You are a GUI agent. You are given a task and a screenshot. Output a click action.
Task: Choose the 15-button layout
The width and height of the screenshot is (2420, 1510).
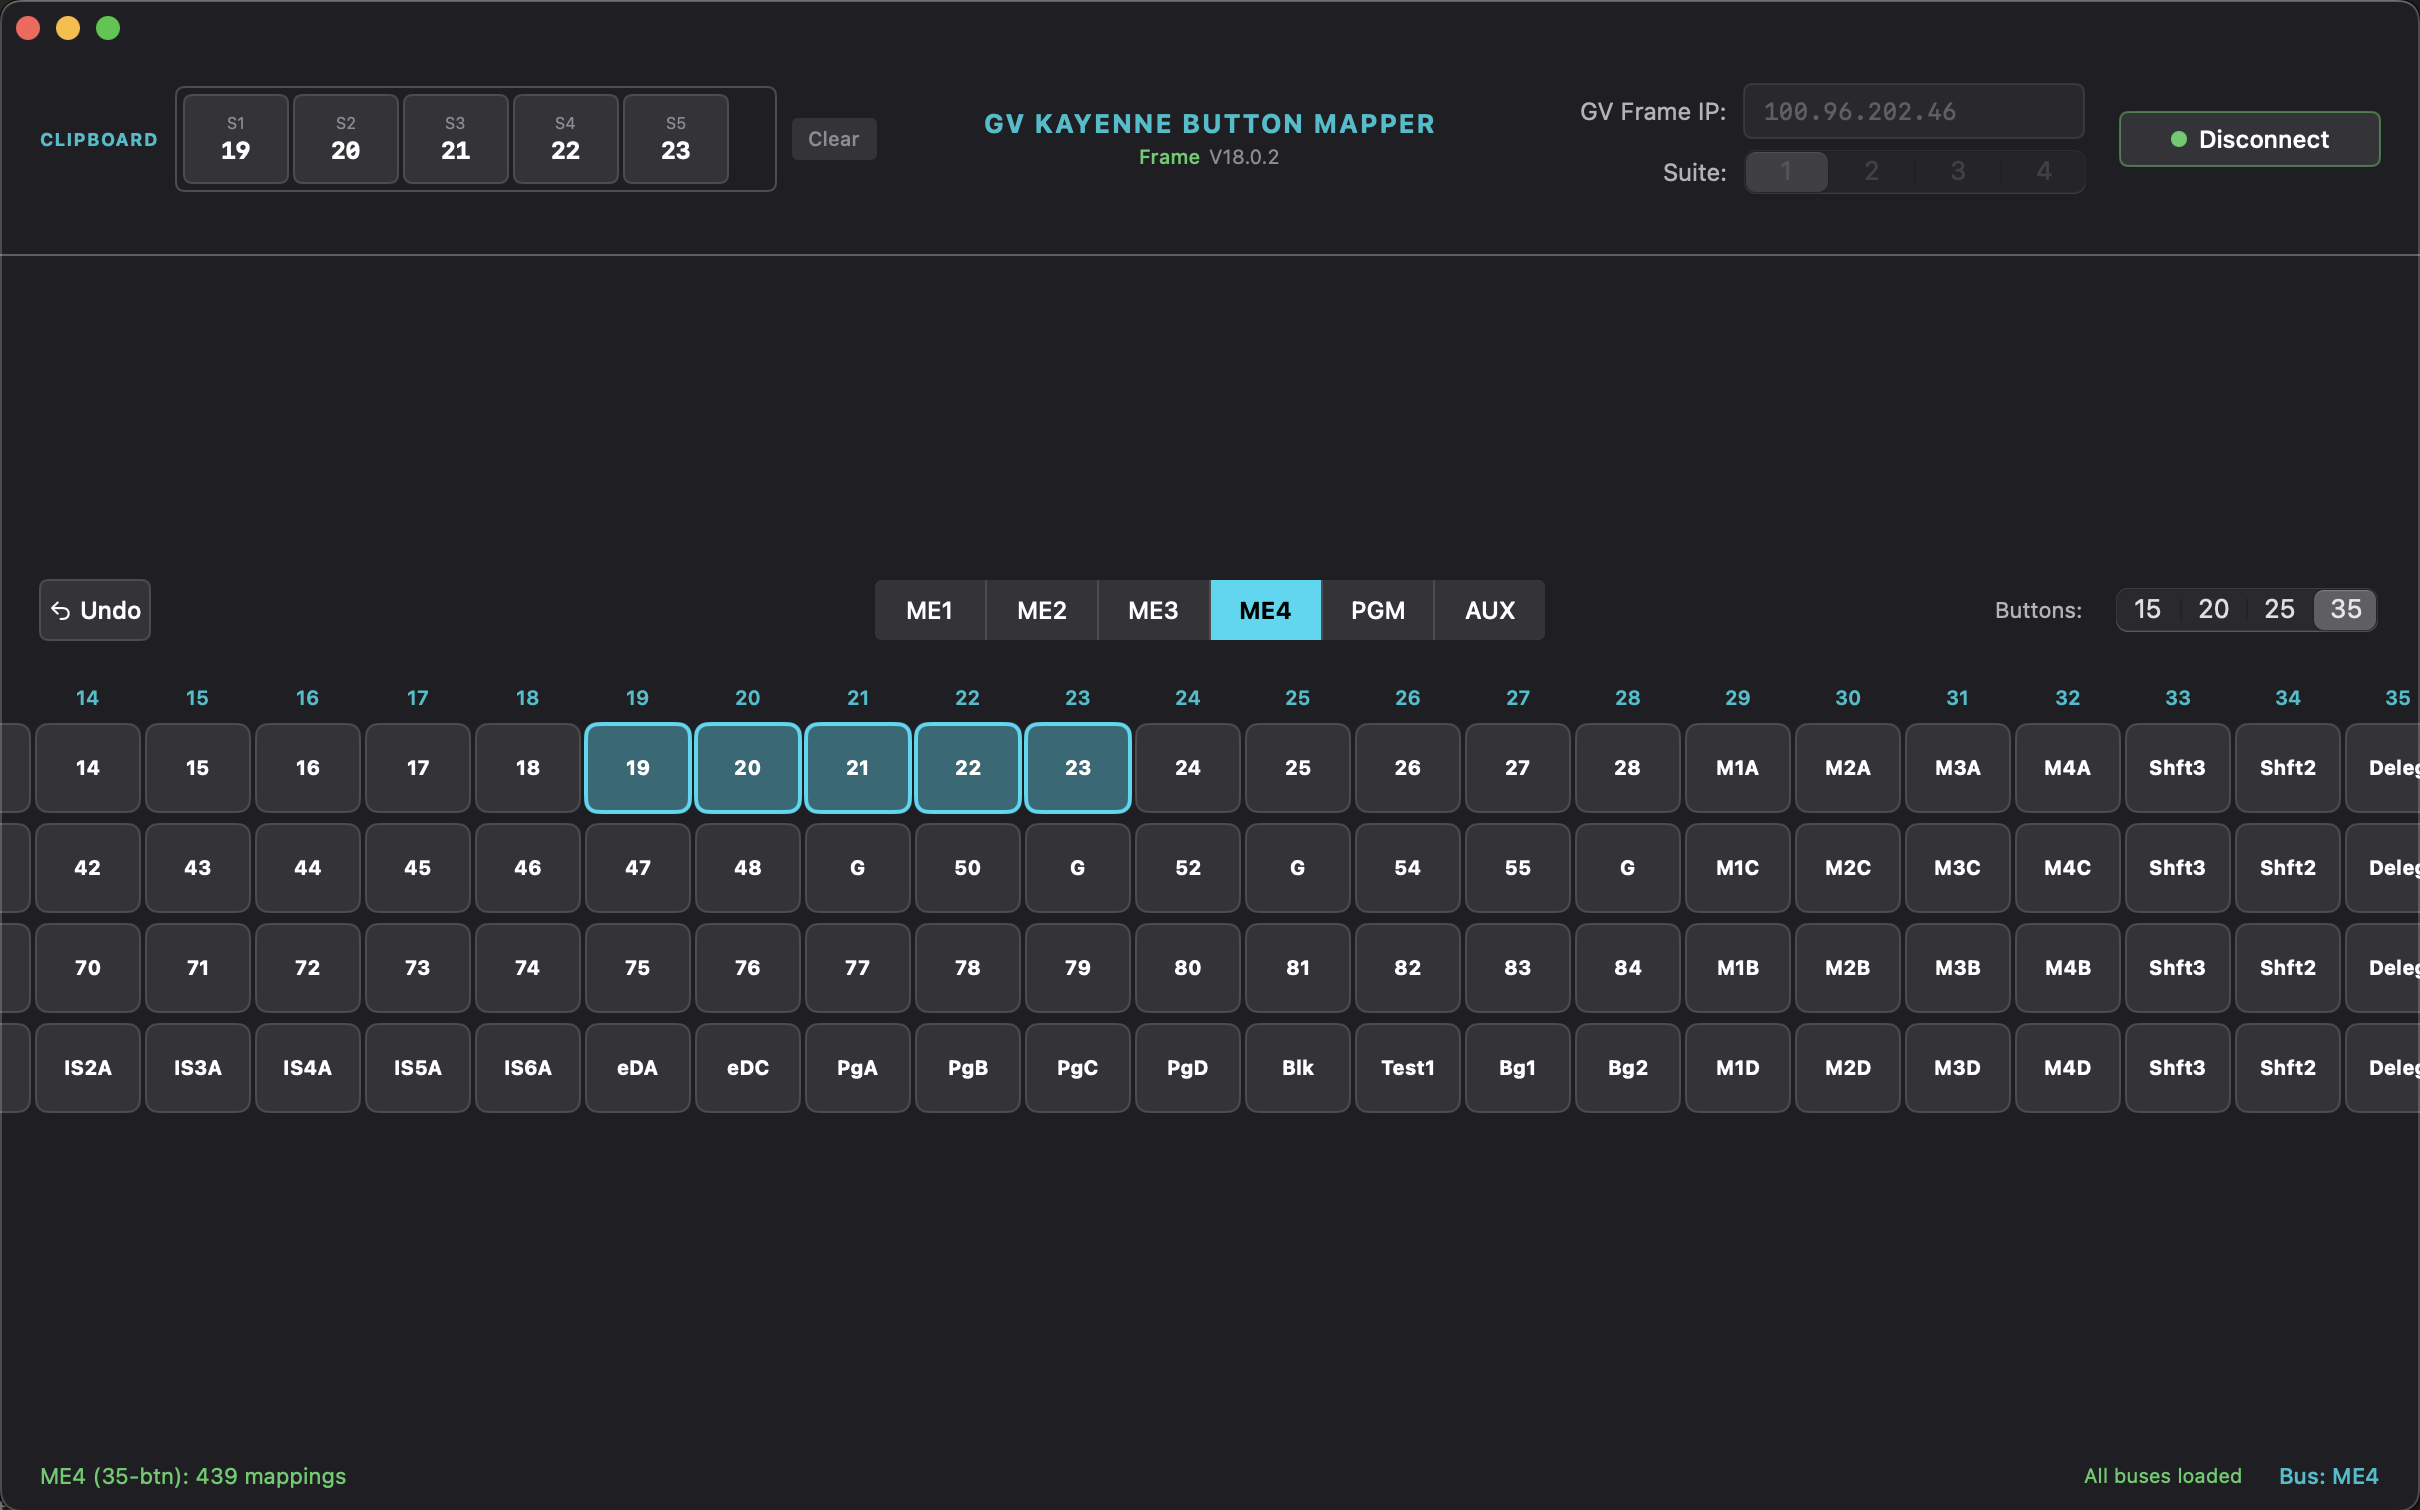tap(2148, 609)
